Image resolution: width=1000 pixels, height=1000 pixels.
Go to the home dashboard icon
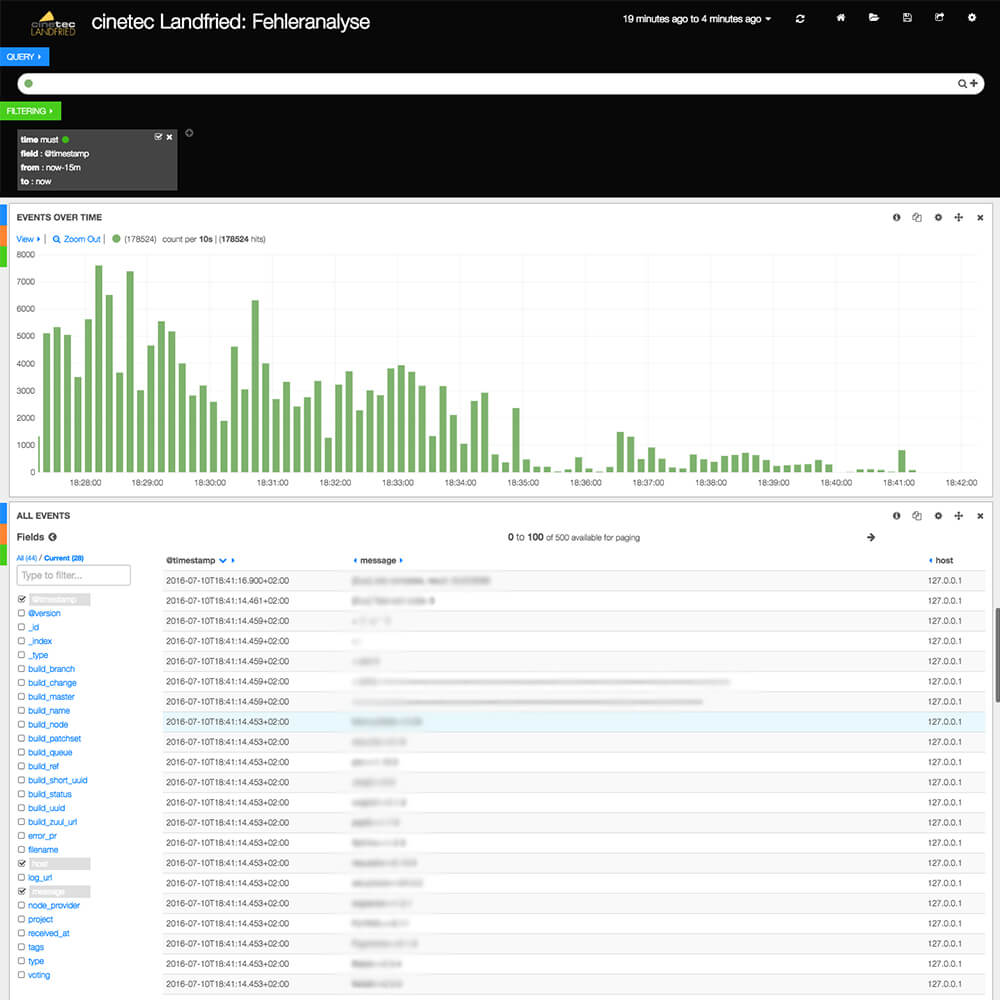point(841,18)
